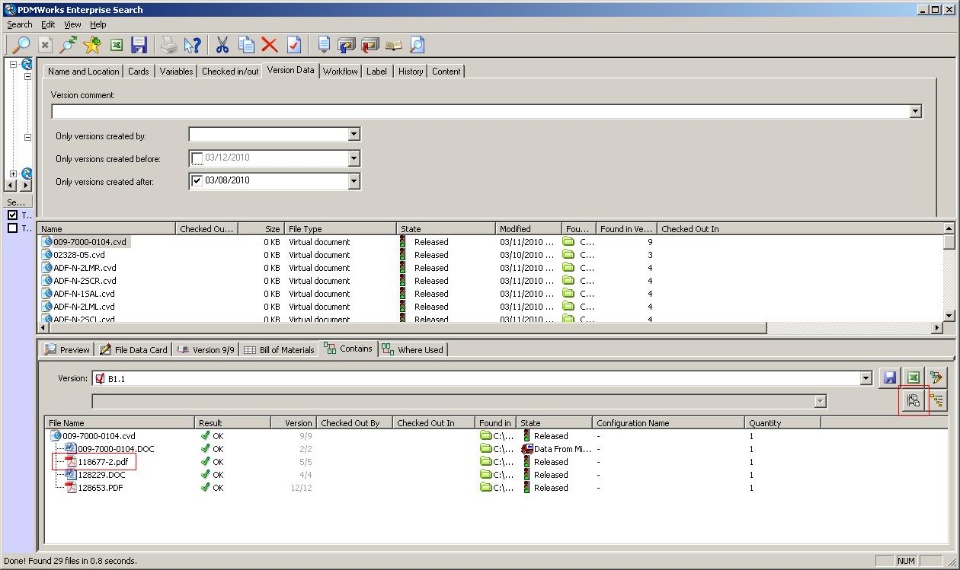Check the second unchecked box in left list
960x570 pixels.
tap(12, 228)
